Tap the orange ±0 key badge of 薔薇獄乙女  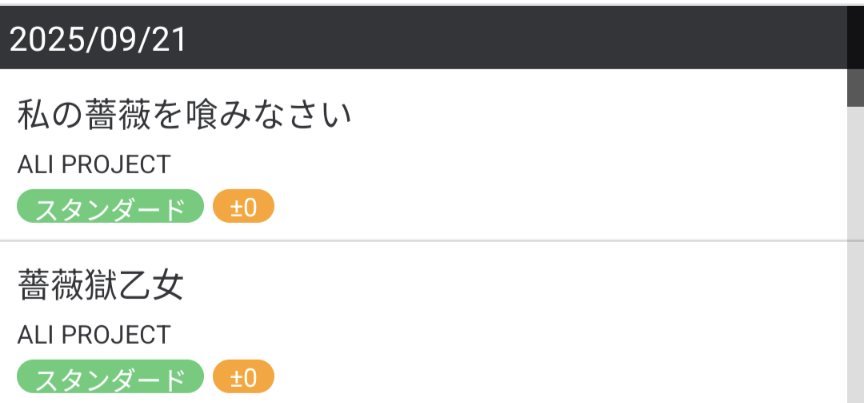coord(243,379)
